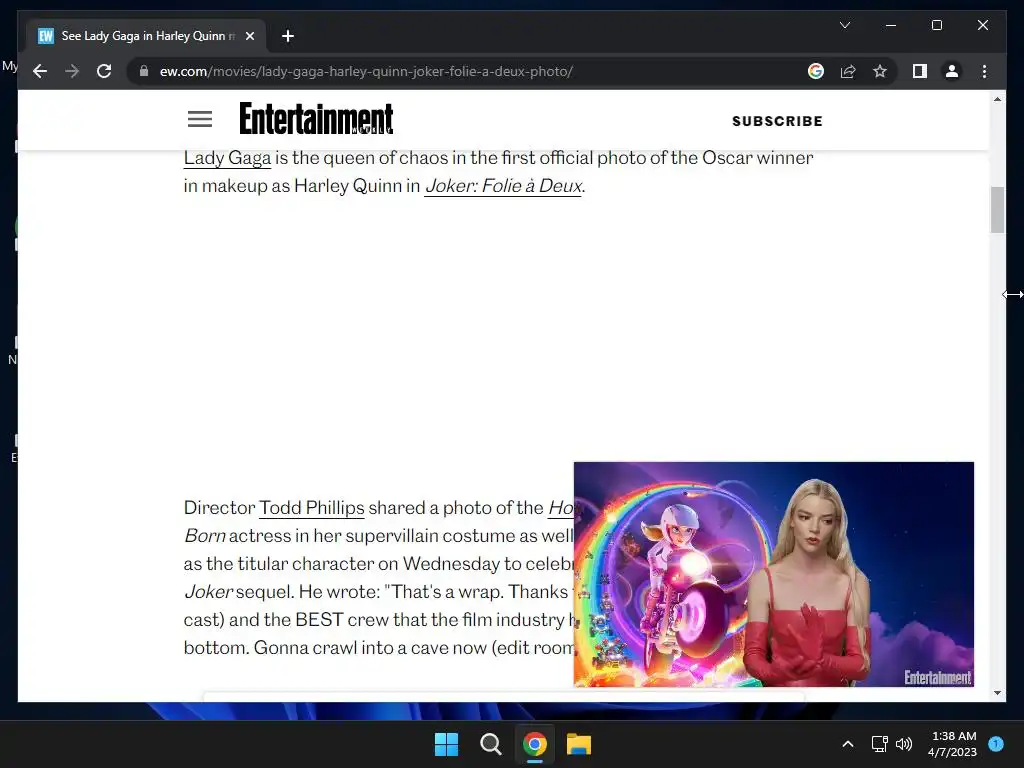Show hidden system tray icons
The width and height of the screenshot is (1024, 768).
pos(848,744)
